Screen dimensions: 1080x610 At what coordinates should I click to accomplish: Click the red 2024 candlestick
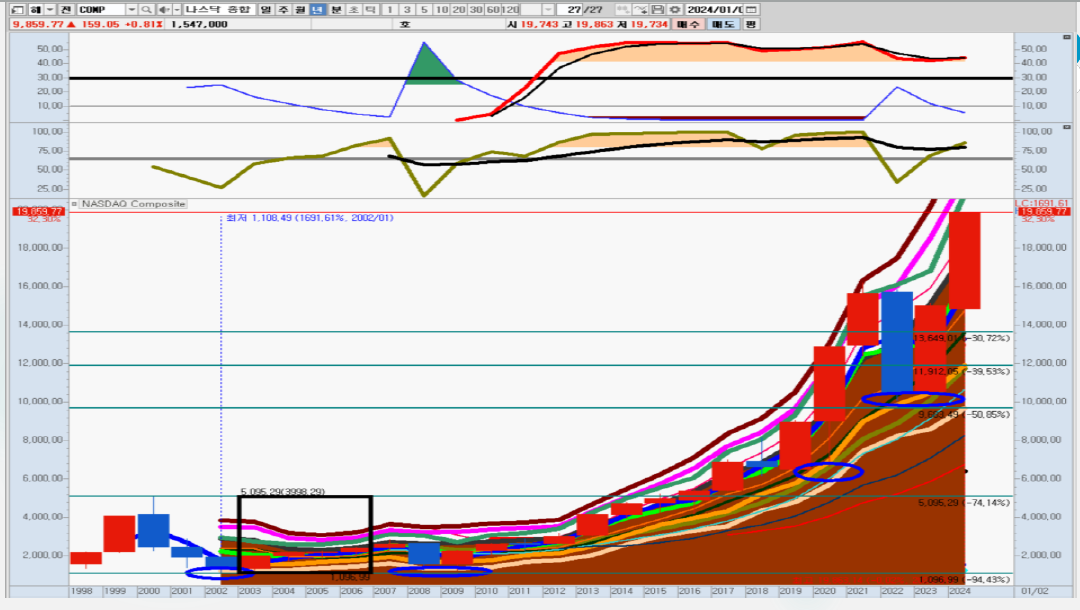[x=964, y=260]
